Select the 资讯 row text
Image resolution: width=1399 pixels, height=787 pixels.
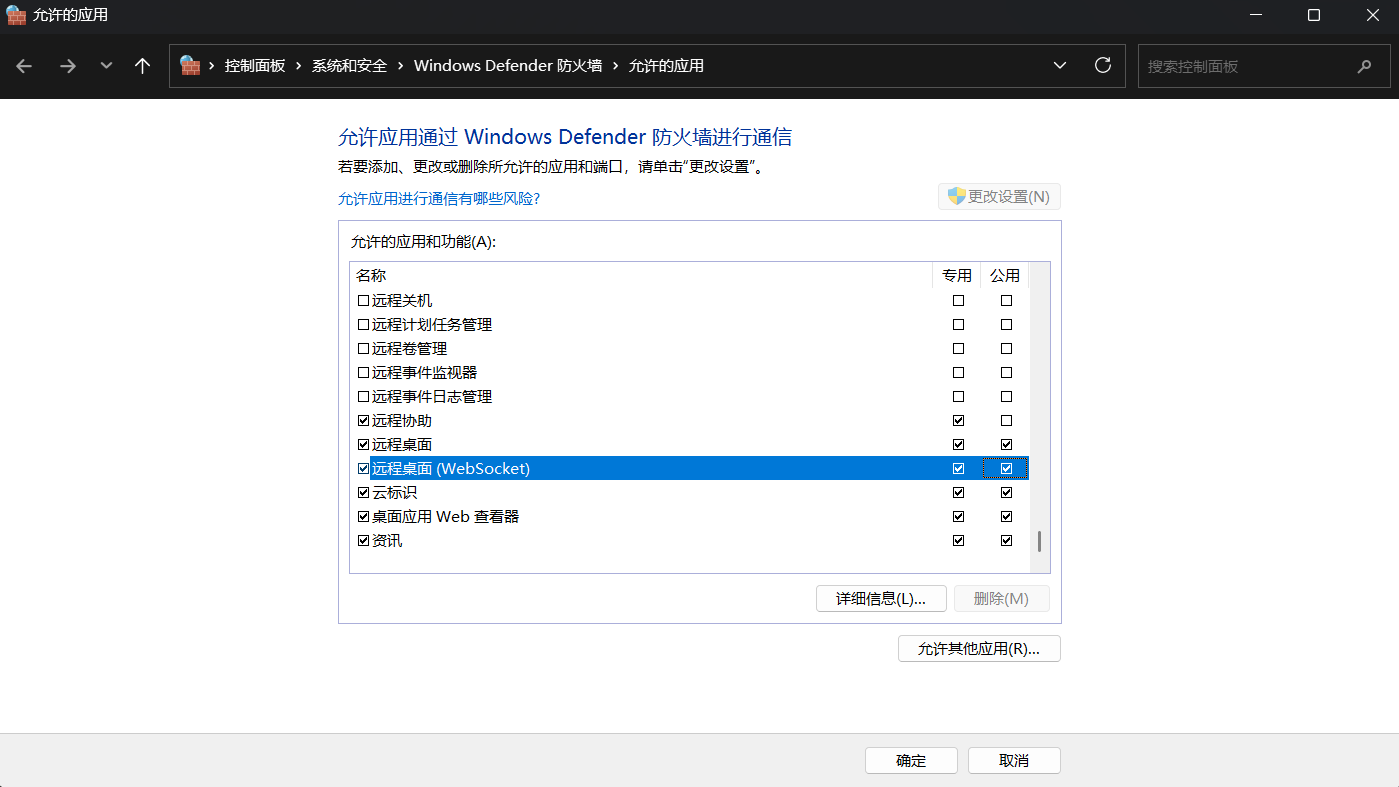tap(387, 541)
